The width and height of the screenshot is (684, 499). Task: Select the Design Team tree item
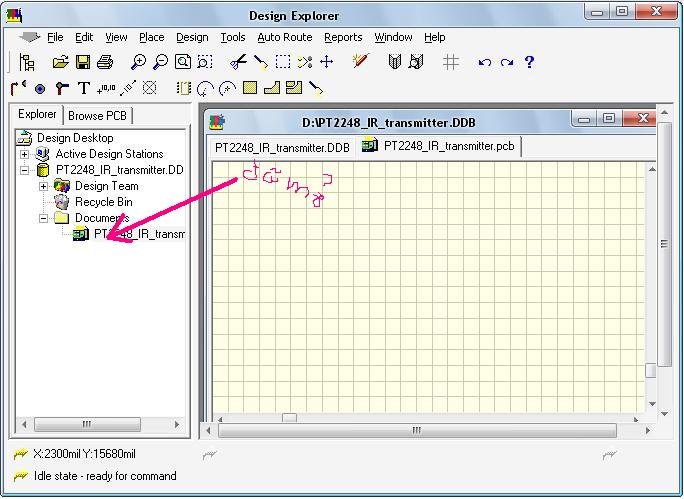(x=106, y=186)
